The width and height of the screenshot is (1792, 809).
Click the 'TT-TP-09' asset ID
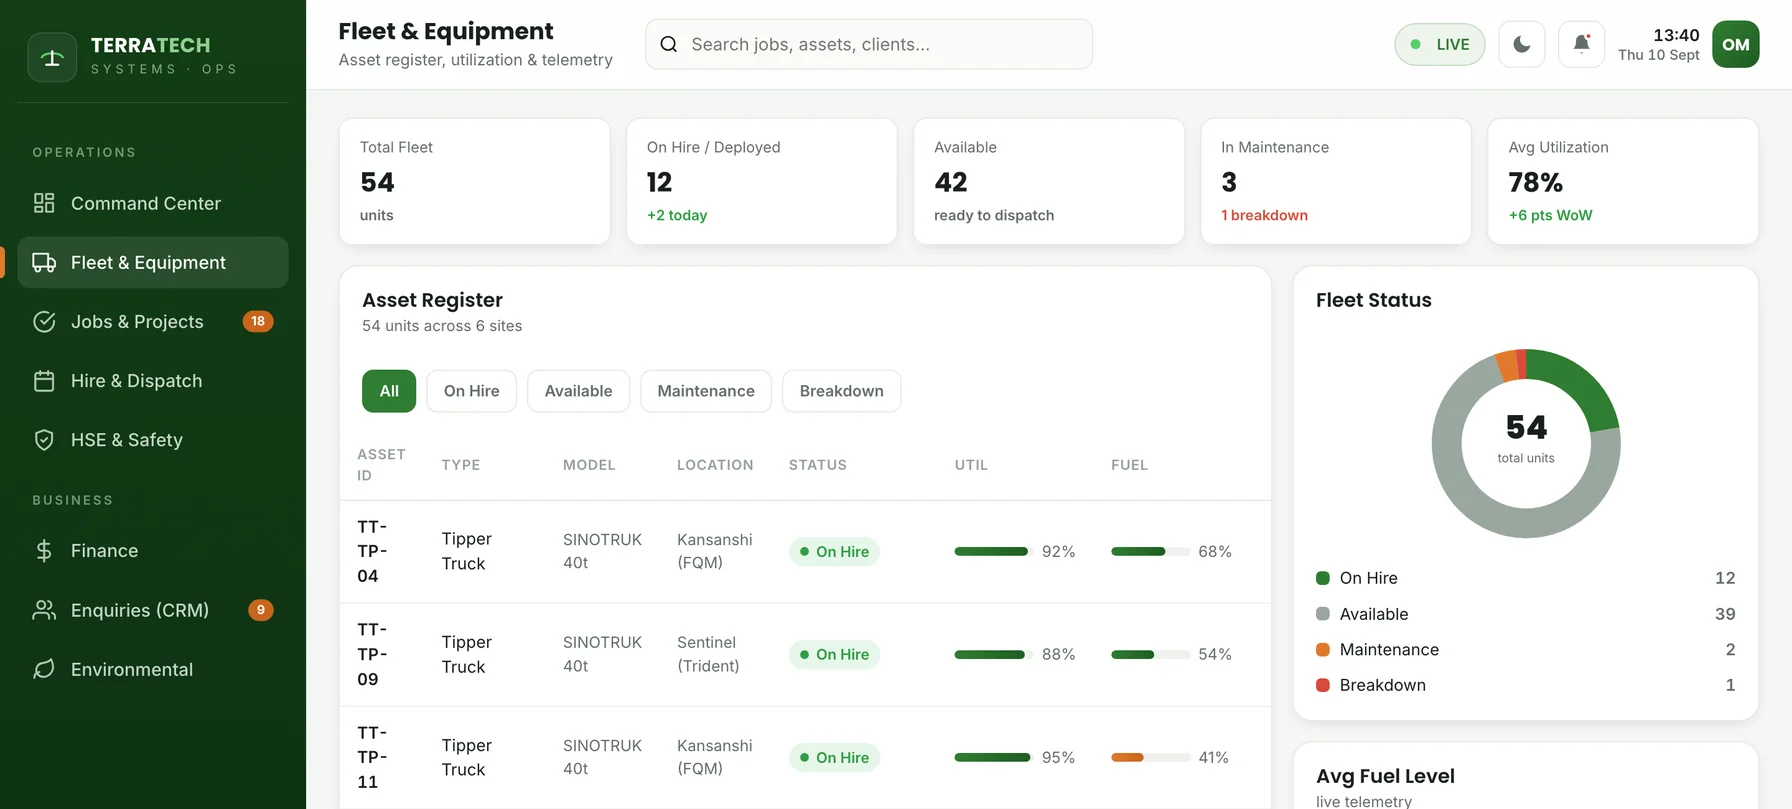tap(372, 654)
